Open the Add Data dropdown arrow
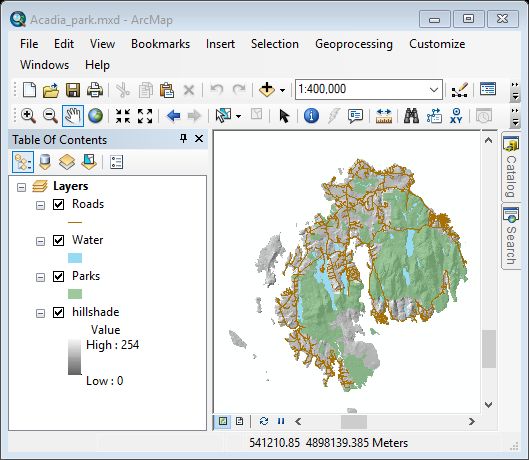The width and height of the screenshot is (529, 460). [x=282, y=90]
